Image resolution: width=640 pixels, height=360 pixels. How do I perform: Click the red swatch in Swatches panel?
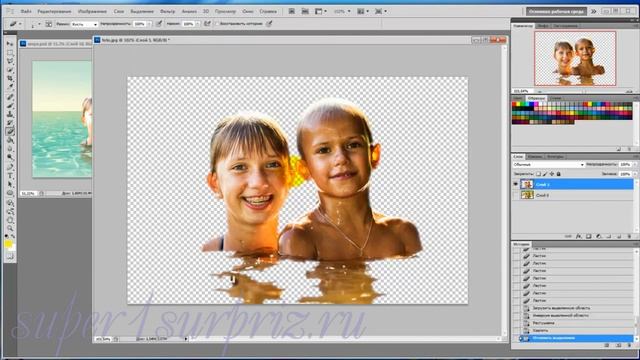[x=515, y=104]
